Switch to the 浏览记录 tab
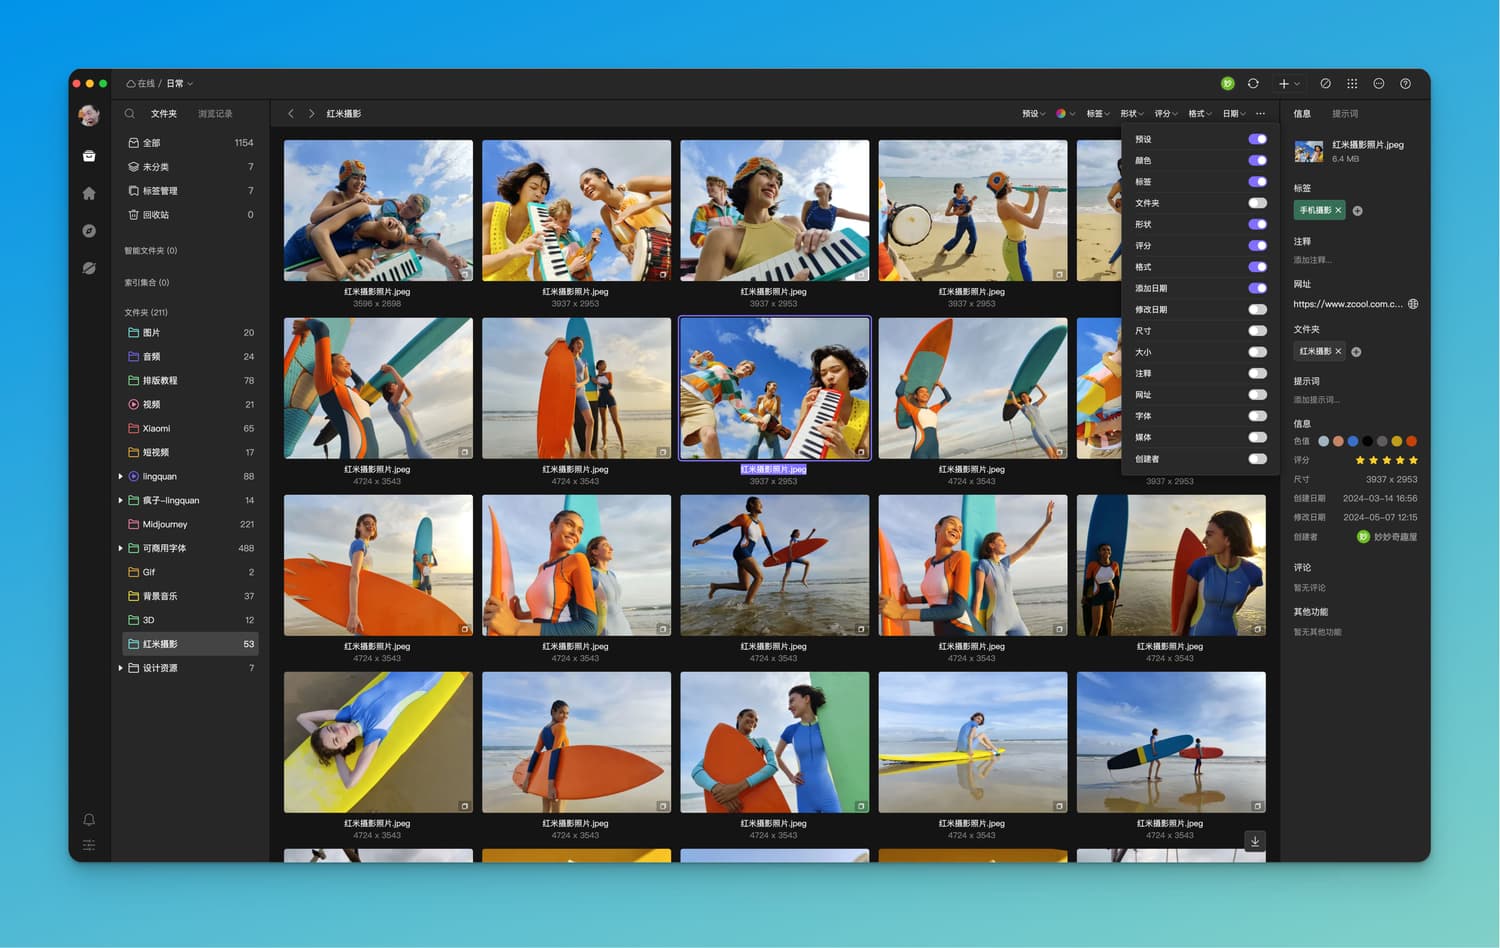The height and width of the screenshot is (948, 1500). click(215, 114)
